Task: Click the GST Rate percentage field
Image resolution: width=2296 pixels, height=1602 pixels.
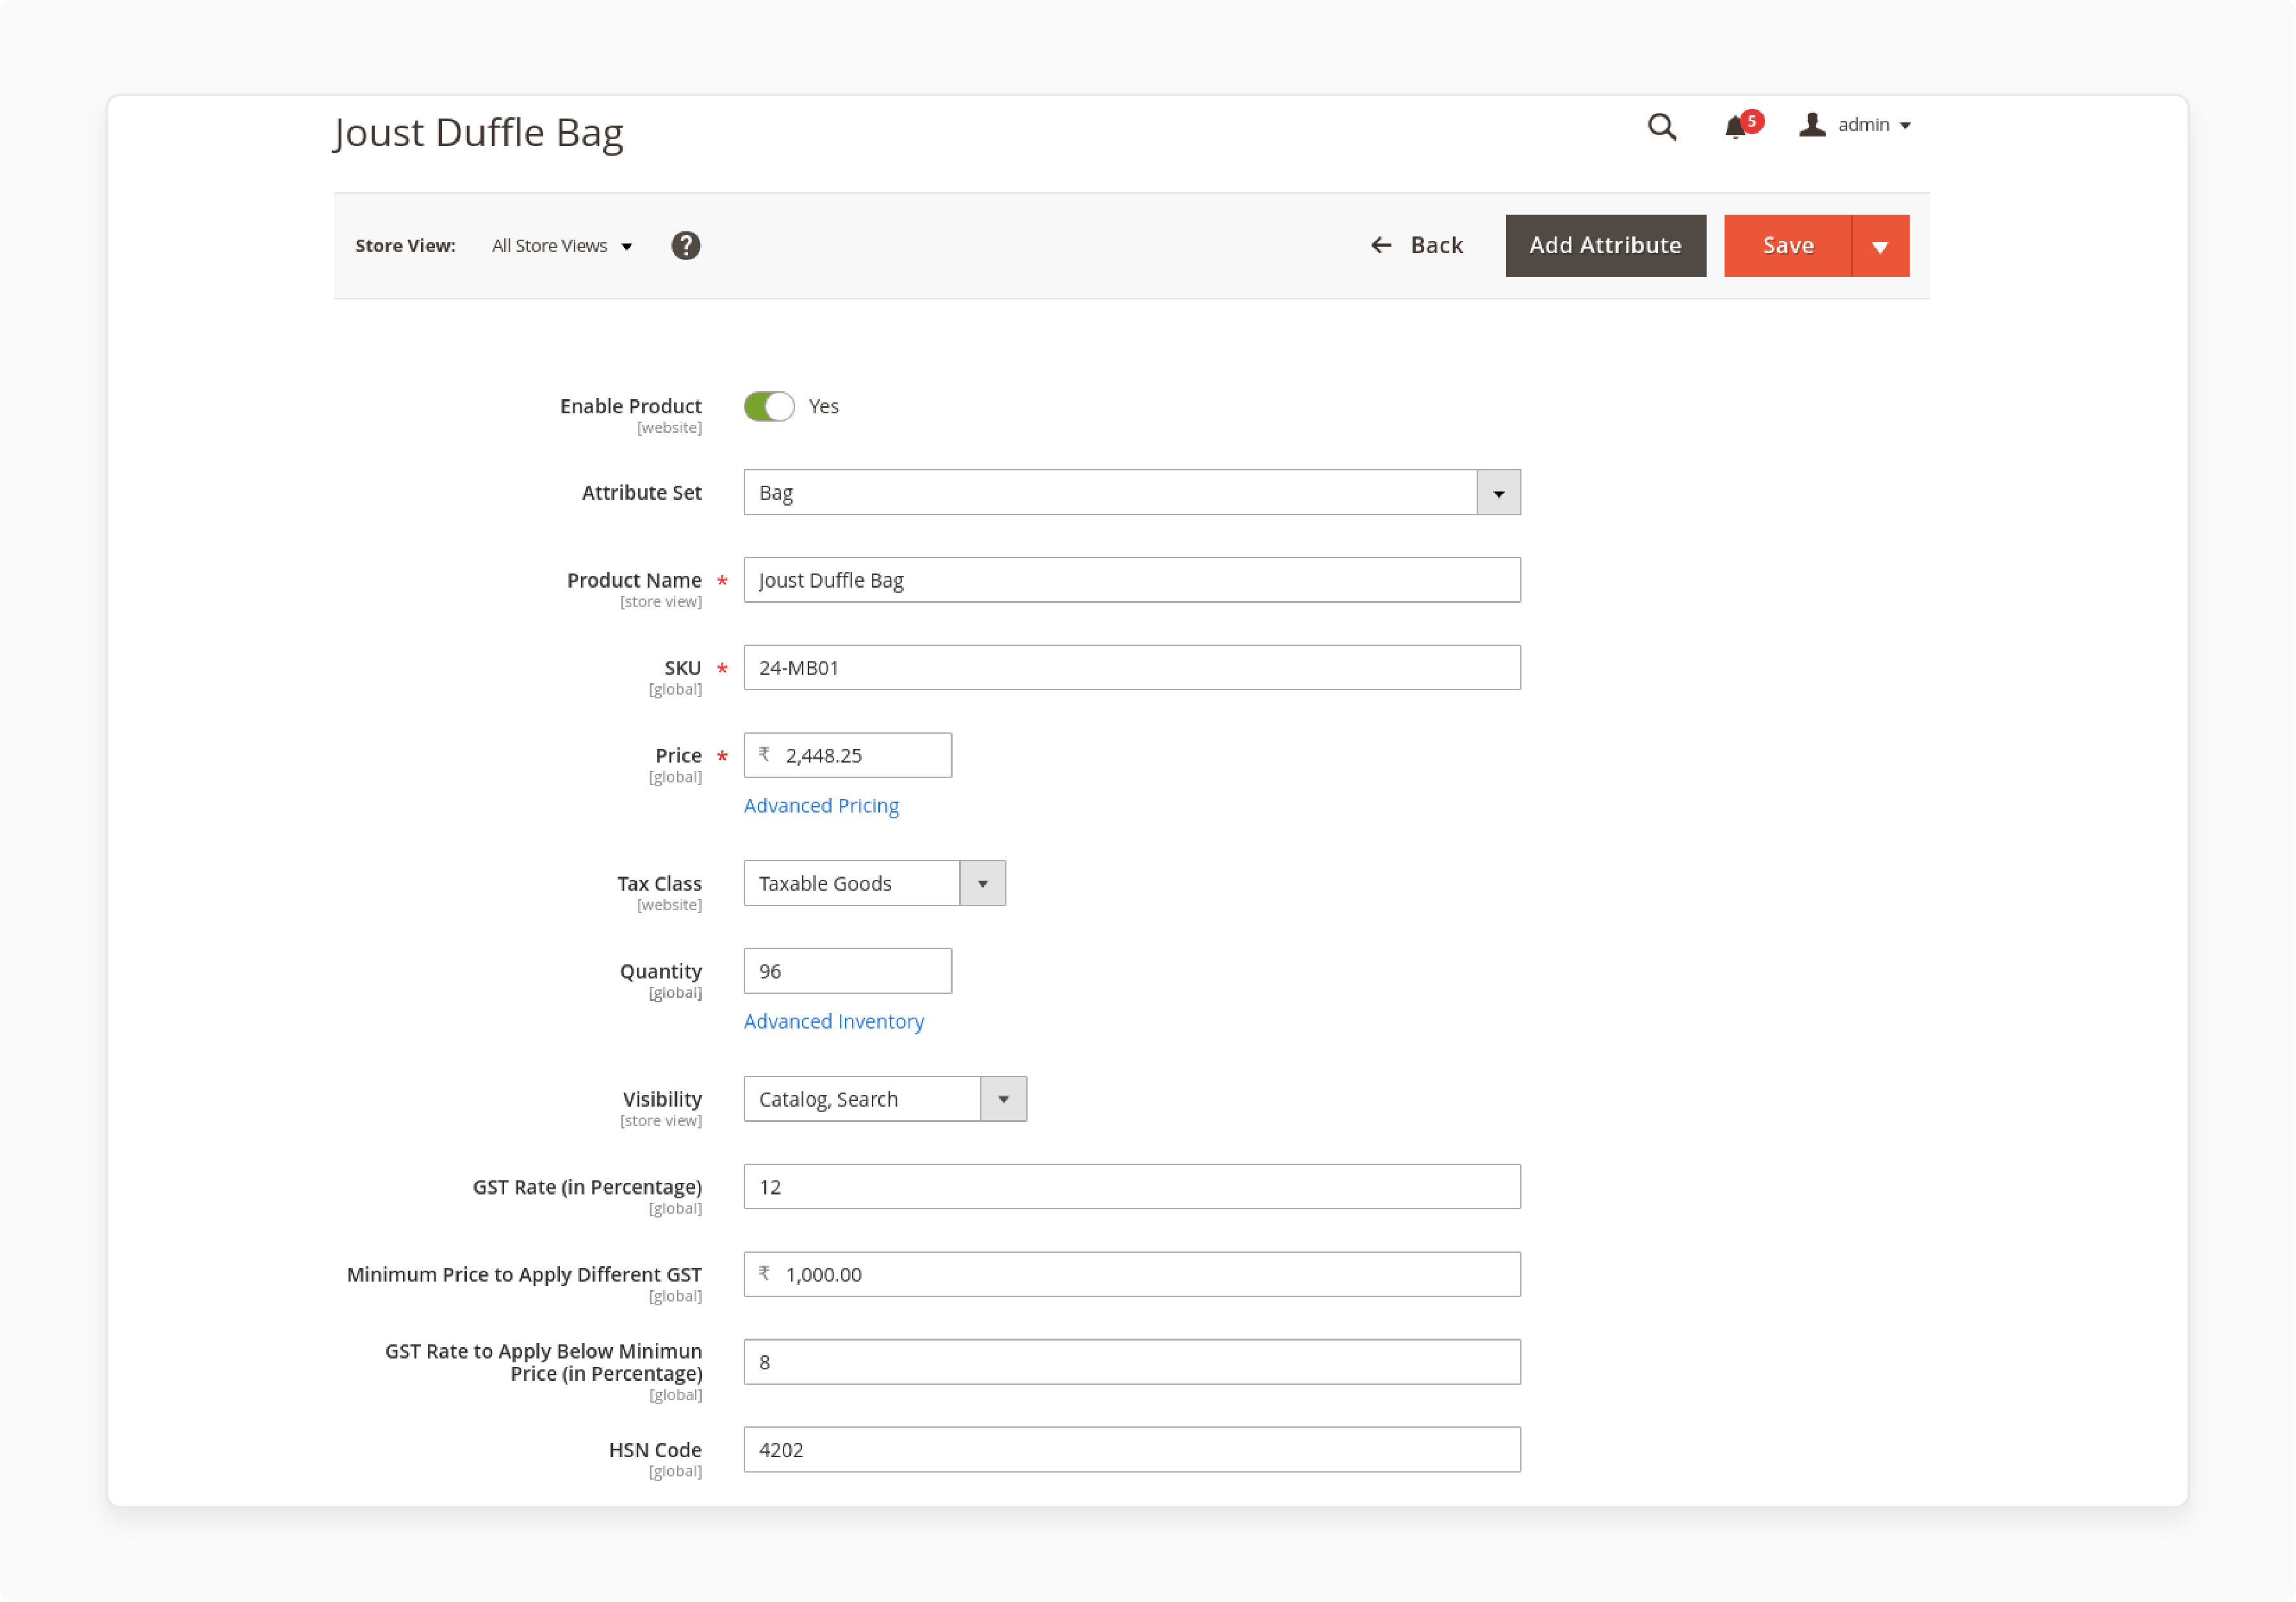Action: click(x=1132, y=1188)
